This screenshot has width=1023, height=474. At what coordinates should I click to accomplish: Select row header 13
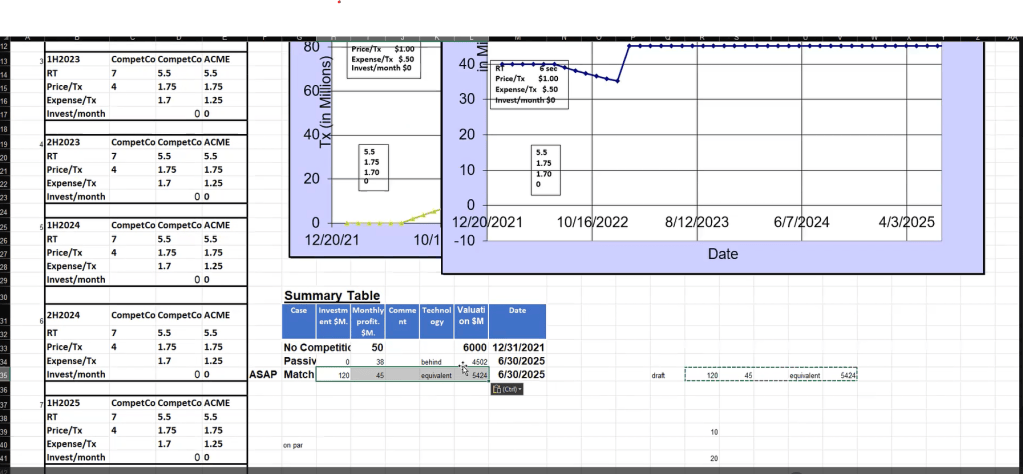point(5,61)
